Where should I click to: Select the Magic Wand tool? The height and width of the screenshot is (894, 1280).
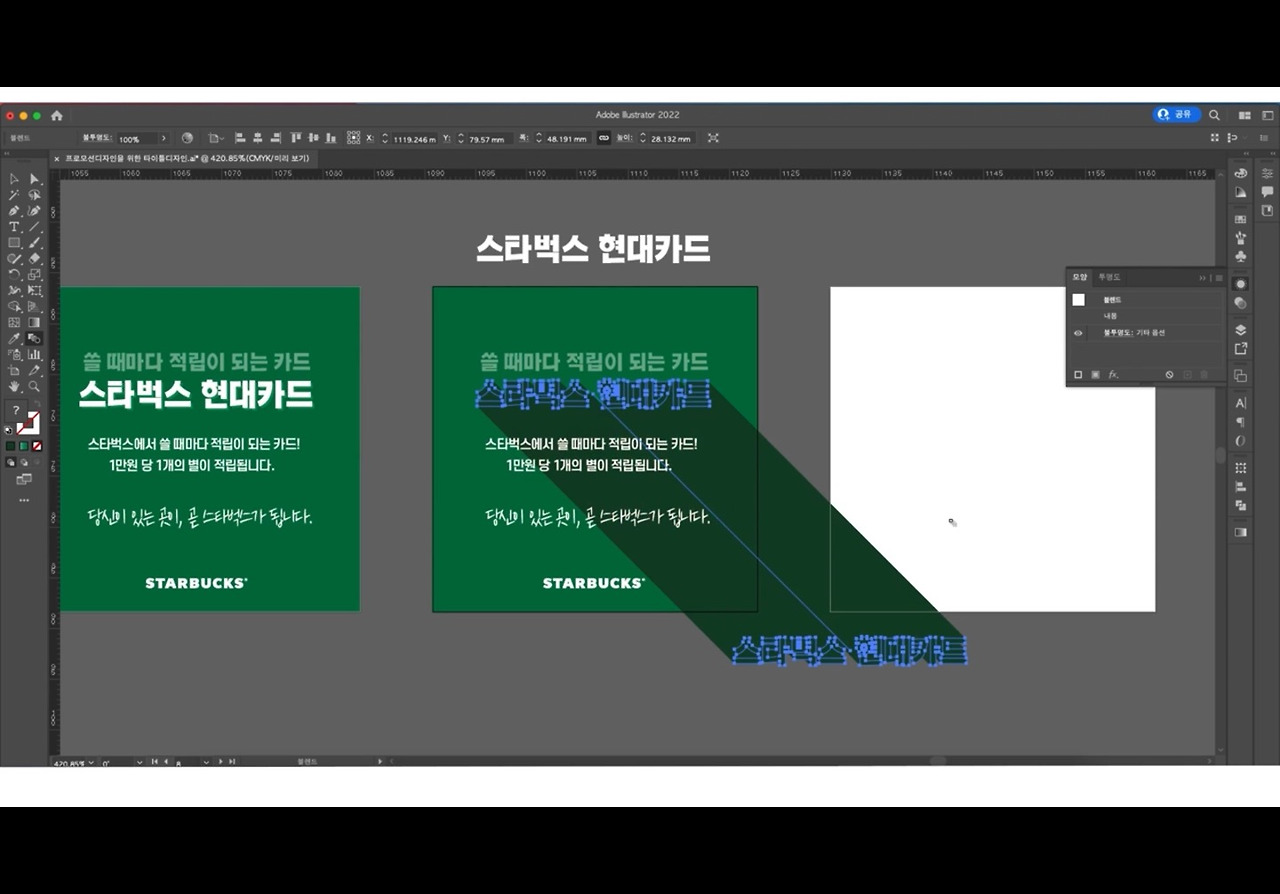pos(14,195)
